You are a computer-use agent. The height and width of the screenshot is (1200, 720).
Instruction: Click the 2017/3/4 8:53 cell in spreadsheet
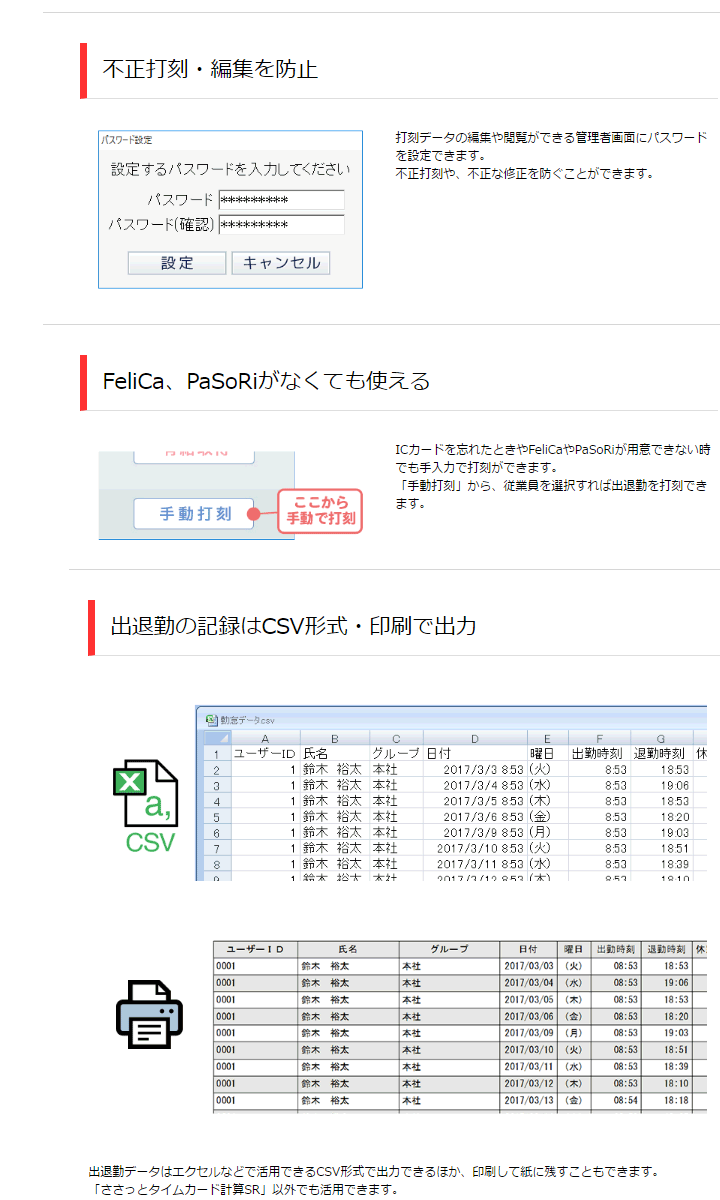click(x=475, y=785)
